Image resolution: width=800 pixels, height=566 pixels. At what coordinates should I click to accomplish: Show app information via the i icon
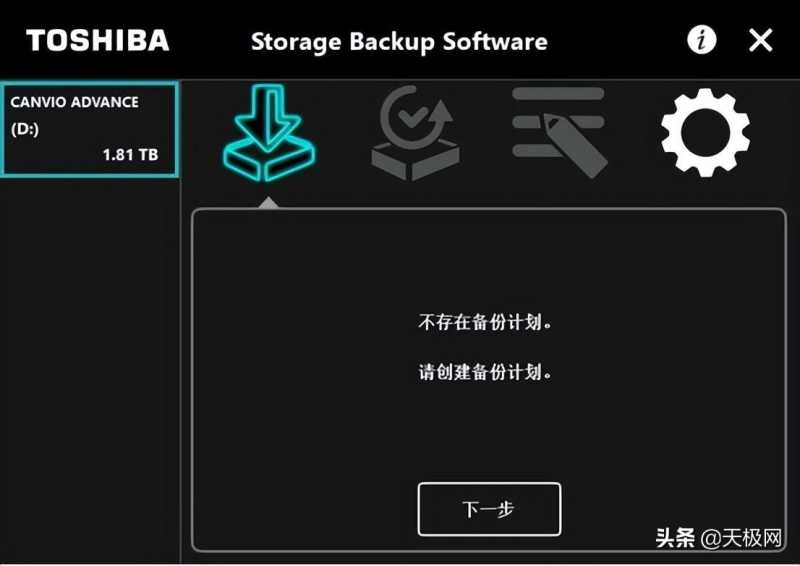[702, 40]
